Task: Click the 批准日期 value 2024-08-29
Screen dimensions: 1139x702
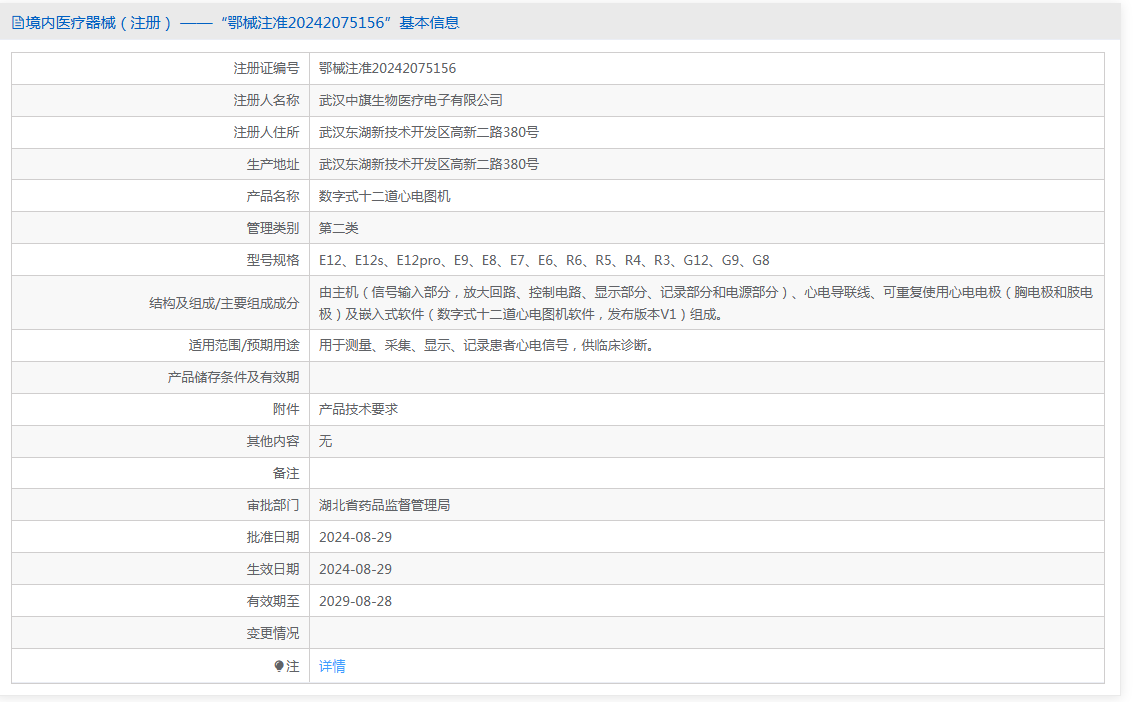Action: pyautogui.click(x=355, y=537)
